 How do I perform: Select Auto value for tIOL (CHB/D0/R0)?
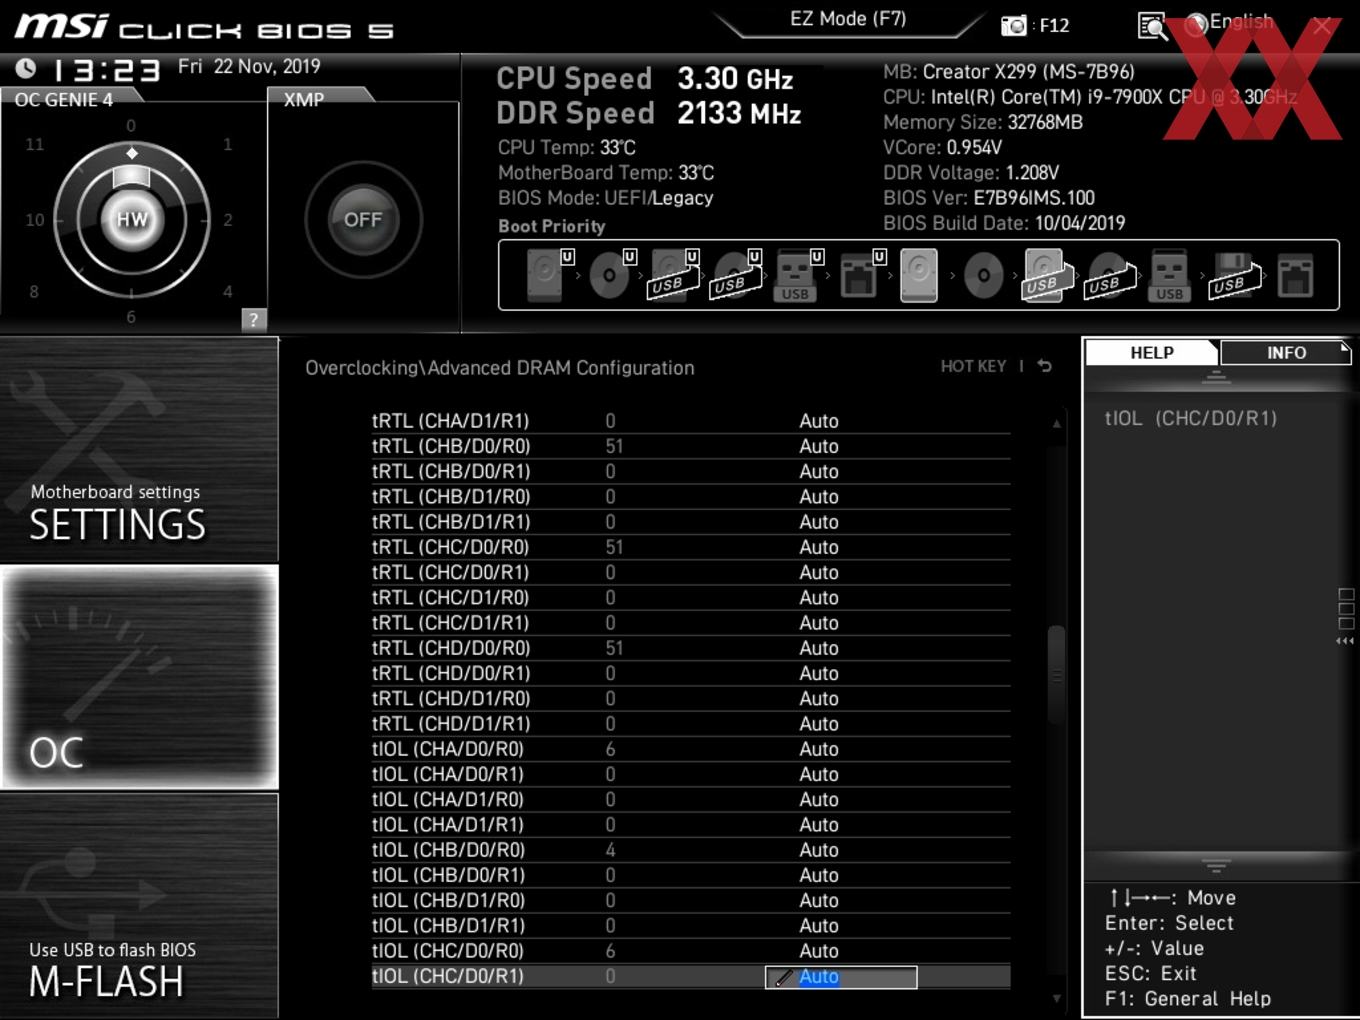818,850
